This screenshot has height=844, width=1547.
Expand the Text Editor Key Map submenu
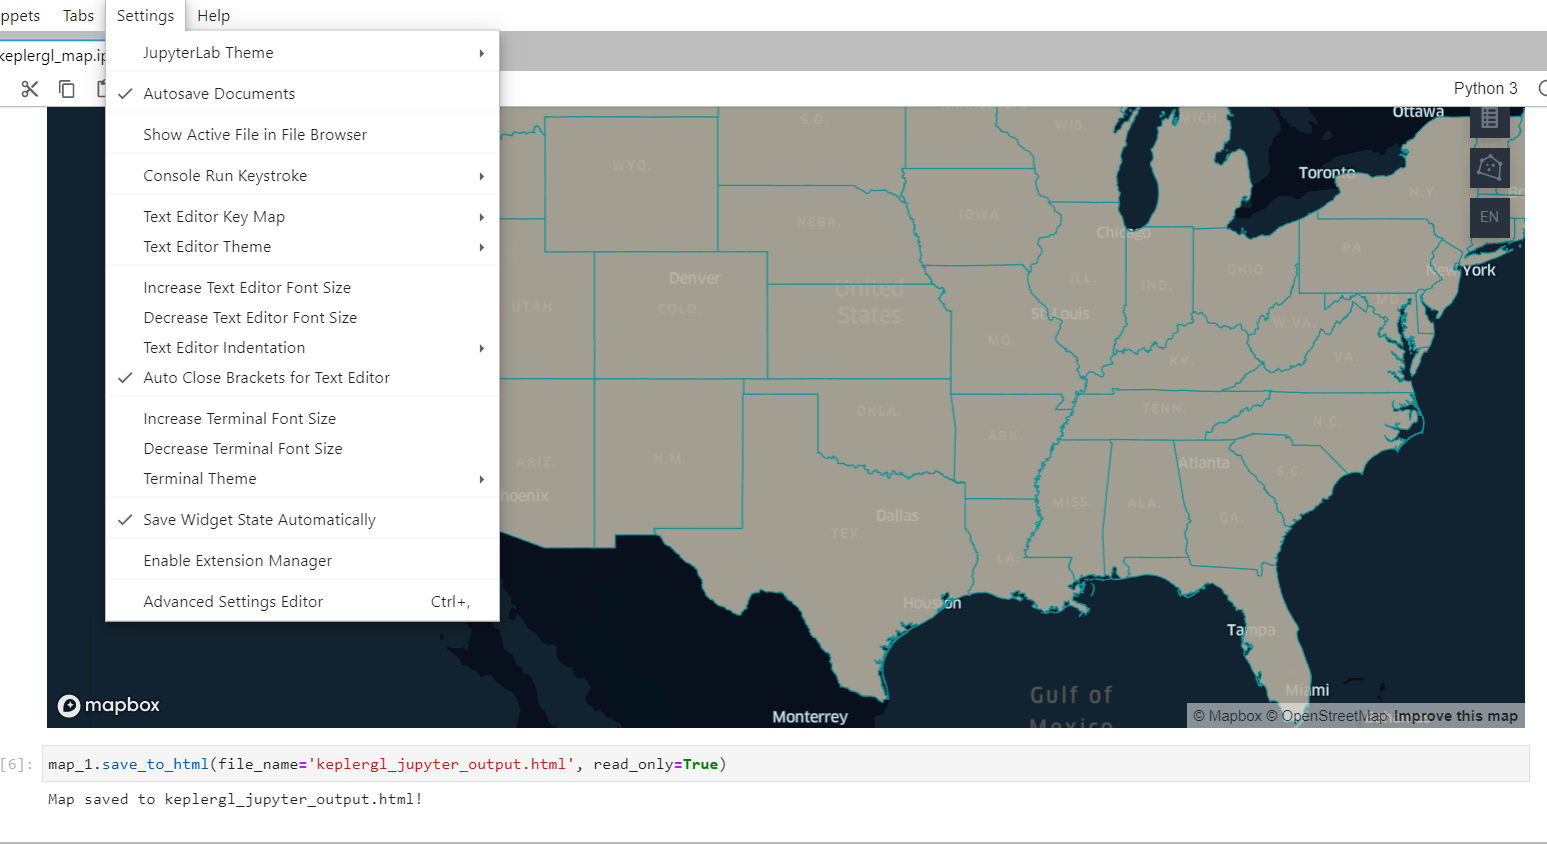coord(214,216)
